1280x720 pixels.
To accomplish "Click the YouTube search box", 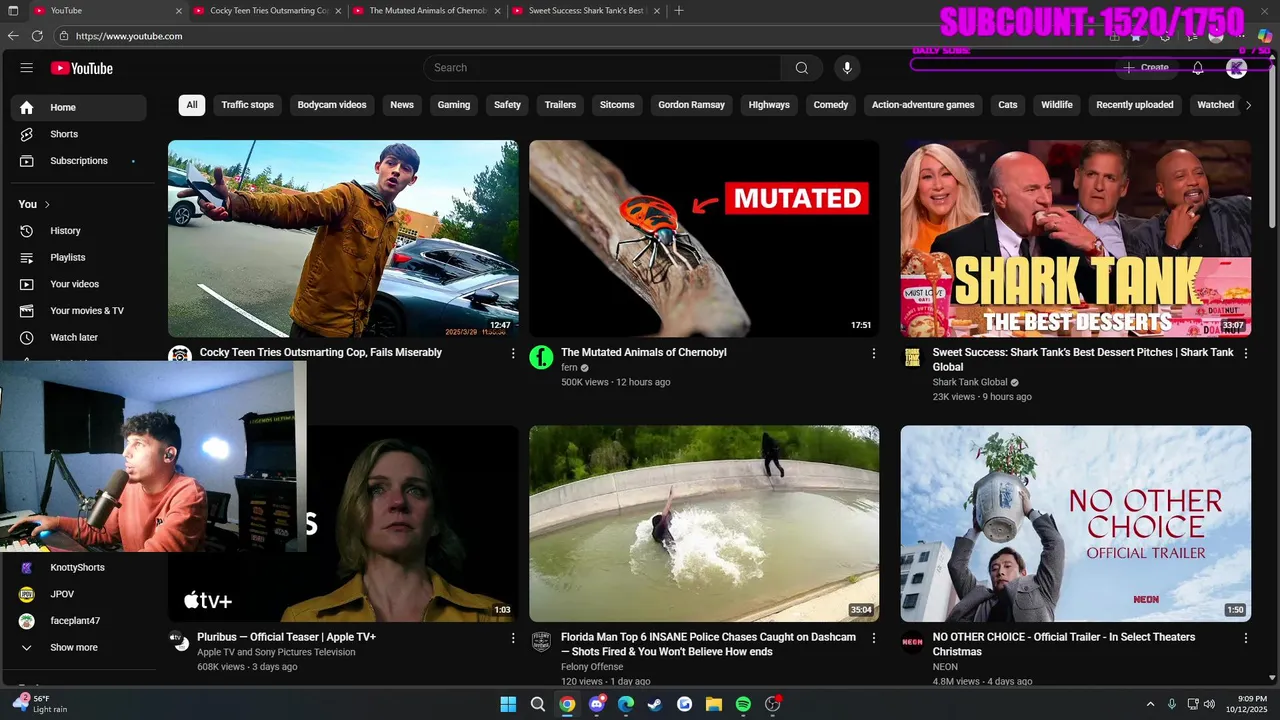I will pos(602,68).
